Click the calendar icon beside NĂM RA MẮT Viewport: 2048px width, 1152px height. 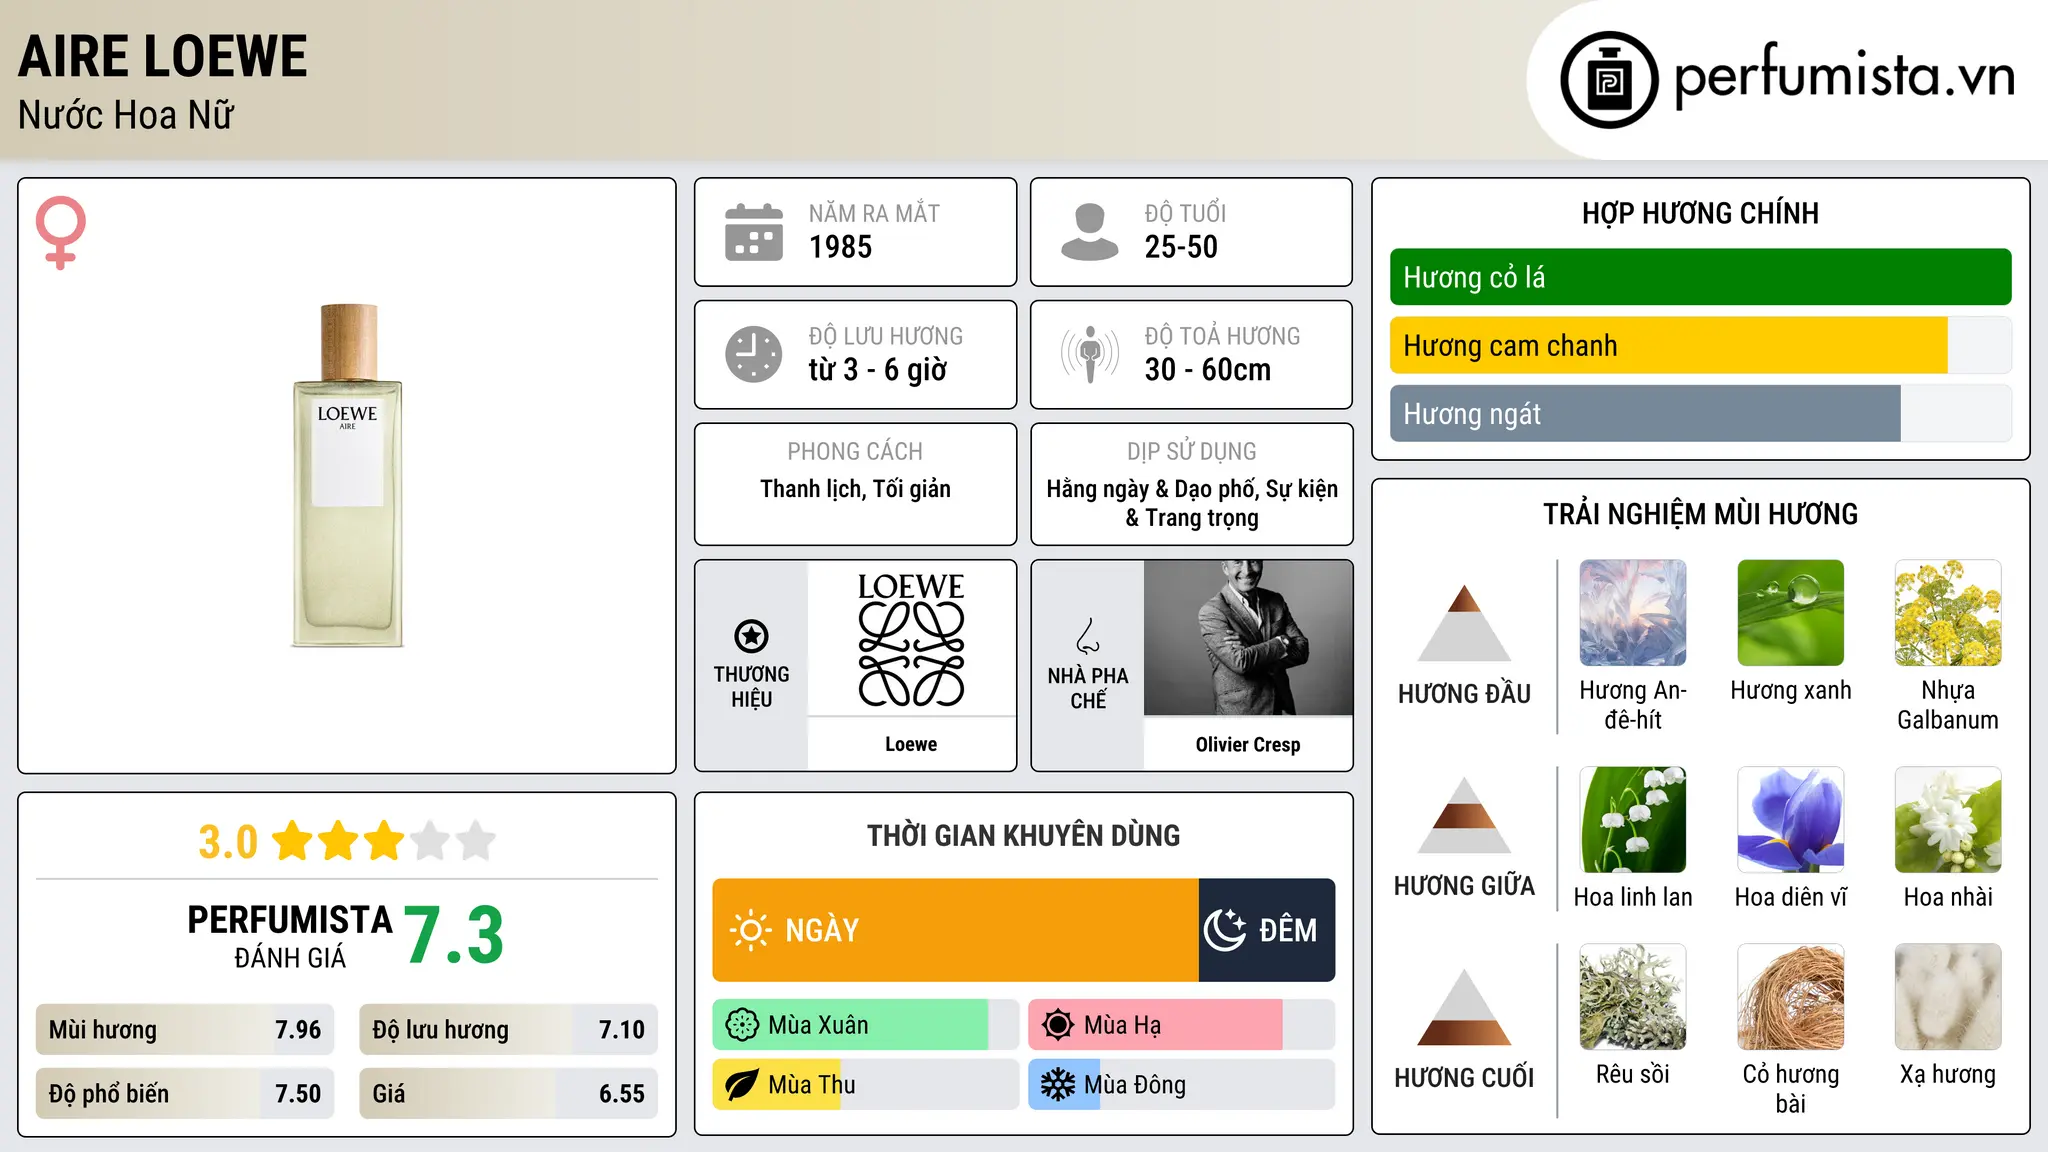[x=754, y=232]
